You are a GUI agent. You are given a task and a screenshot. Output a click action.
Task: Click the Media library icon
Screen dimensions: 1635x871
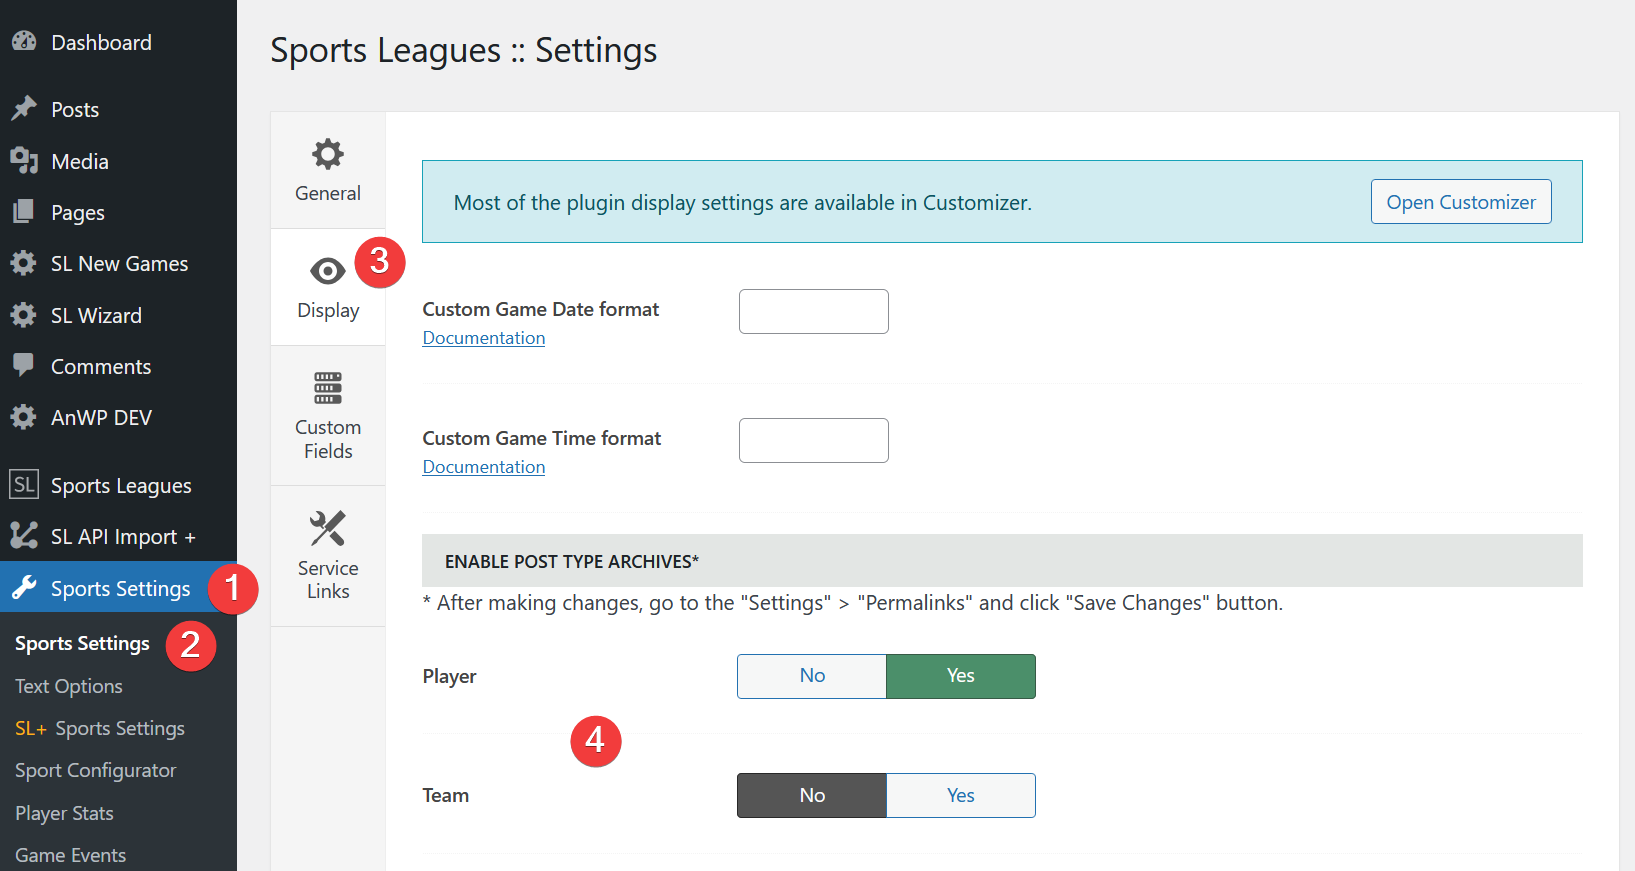(24, 160)
